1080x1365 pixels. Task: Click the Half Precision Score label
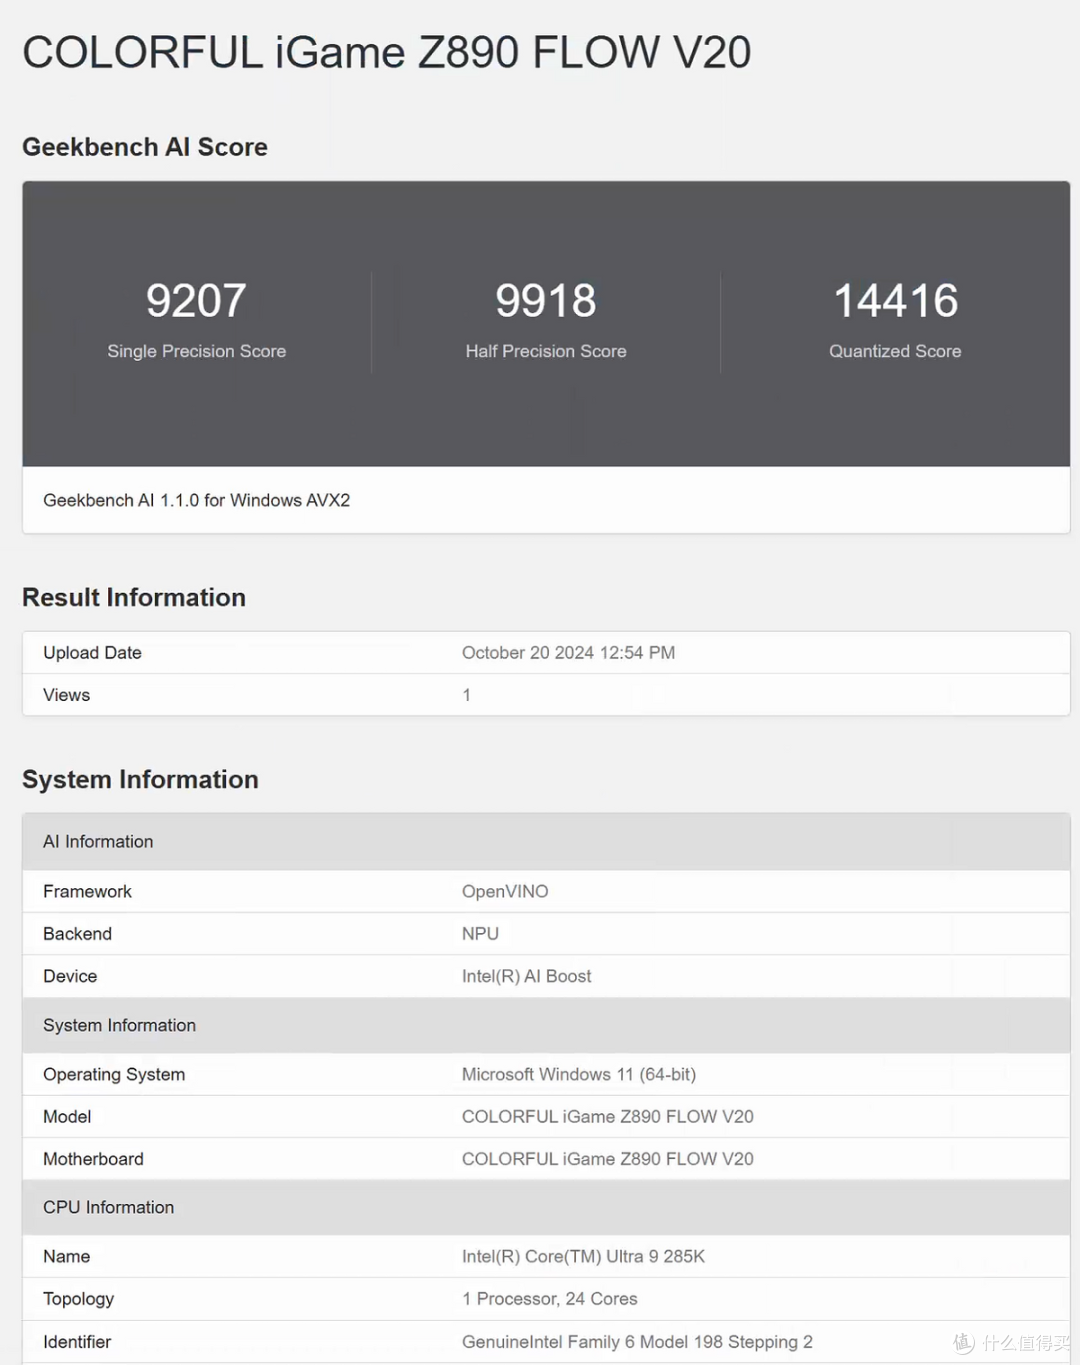coord(546,351)
